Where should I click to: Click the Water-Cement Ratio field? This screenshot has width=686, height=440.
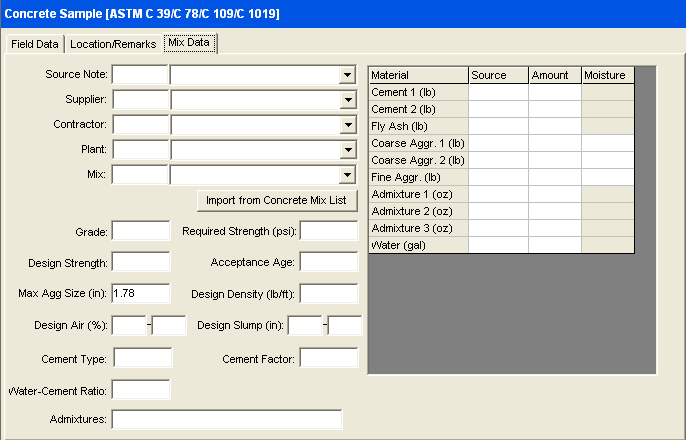click(x=141, y=389)
